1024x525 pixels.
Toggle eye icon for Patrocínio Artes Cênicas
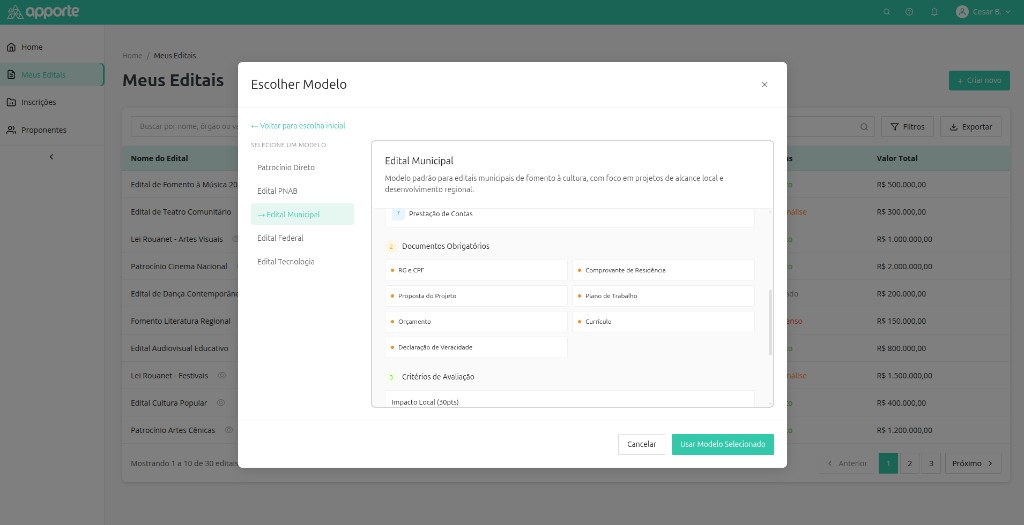(x=229, y=430)
